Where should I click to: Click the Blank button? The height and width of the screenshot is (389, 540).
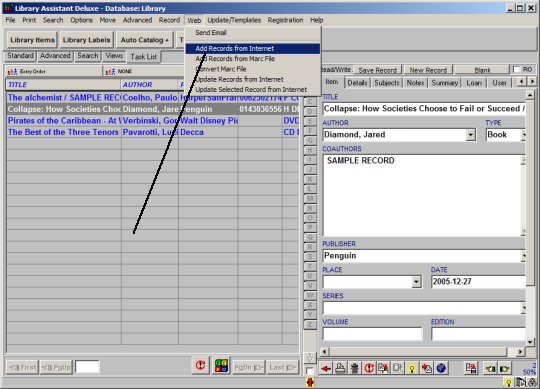tap(482, 70)
